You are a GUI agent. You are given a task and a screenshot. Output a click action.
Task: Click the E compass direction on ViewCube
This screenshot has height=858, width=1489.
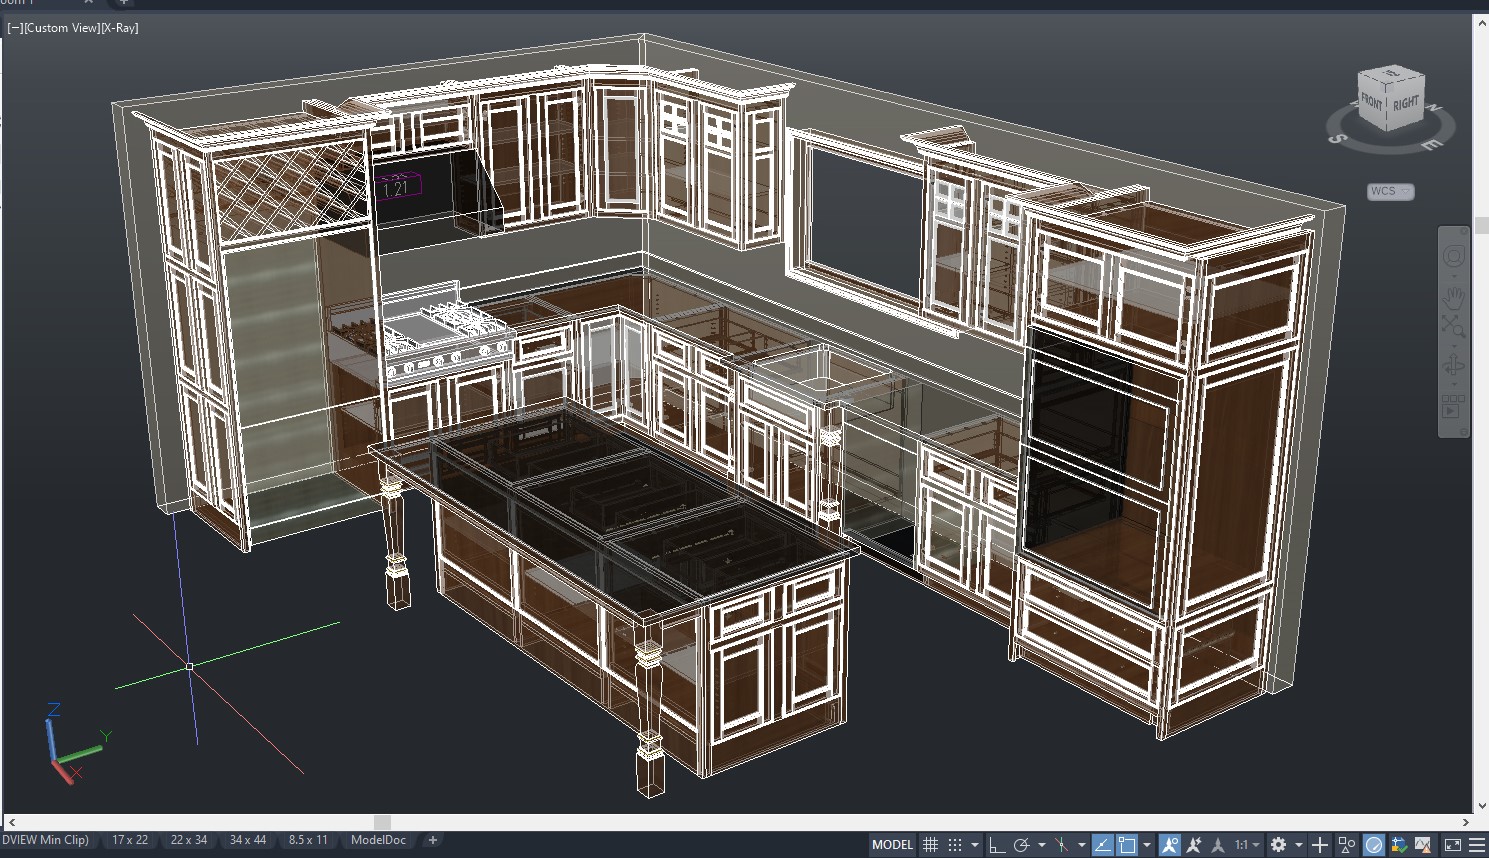click(x=1431, y=145)
